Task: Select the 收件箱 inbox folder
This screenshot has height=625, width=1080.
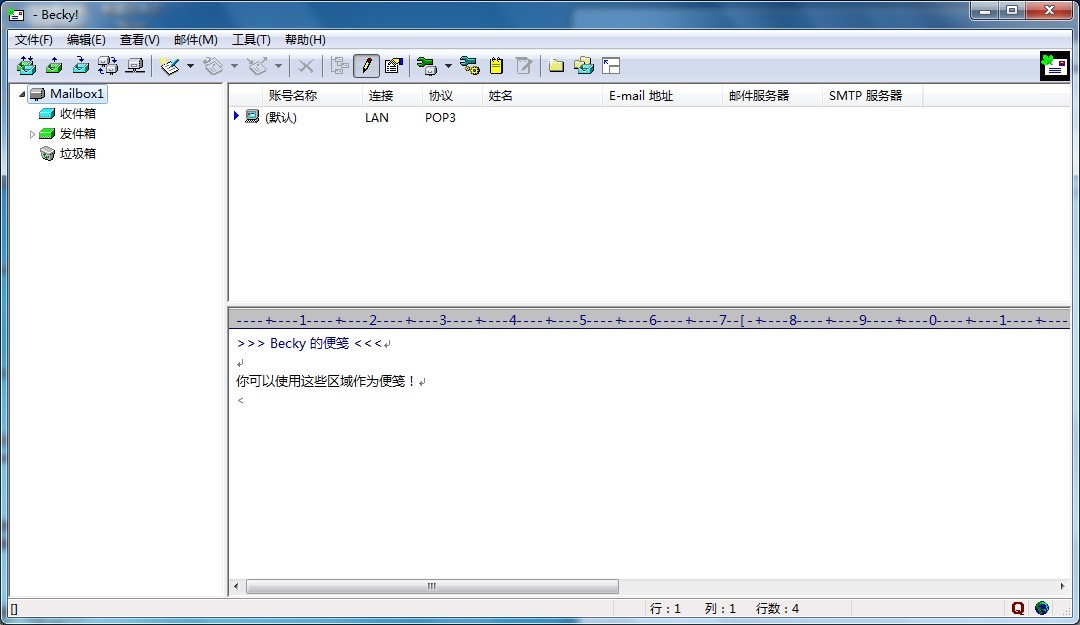Action: click(x=77, y=114)
